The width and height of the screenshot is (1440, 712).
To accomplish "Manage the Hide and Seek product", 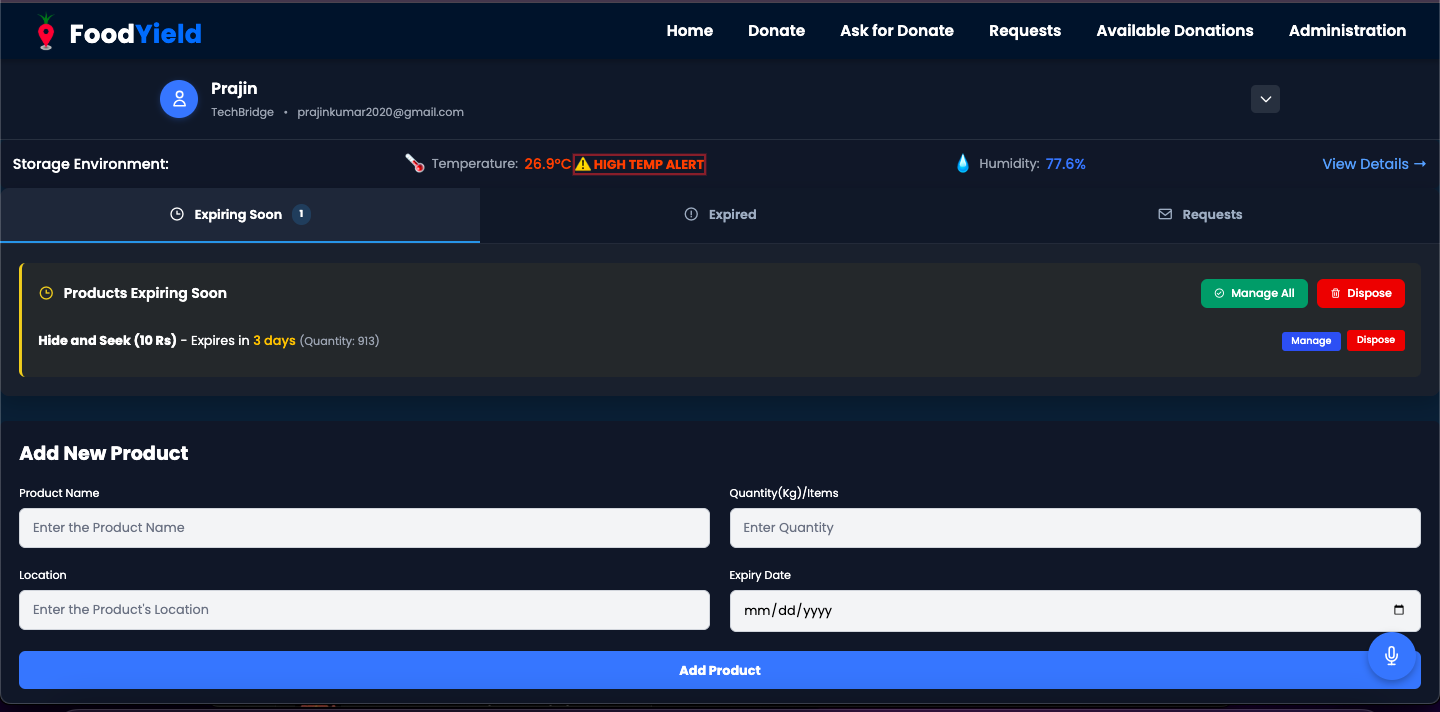I will [1311, 341].
